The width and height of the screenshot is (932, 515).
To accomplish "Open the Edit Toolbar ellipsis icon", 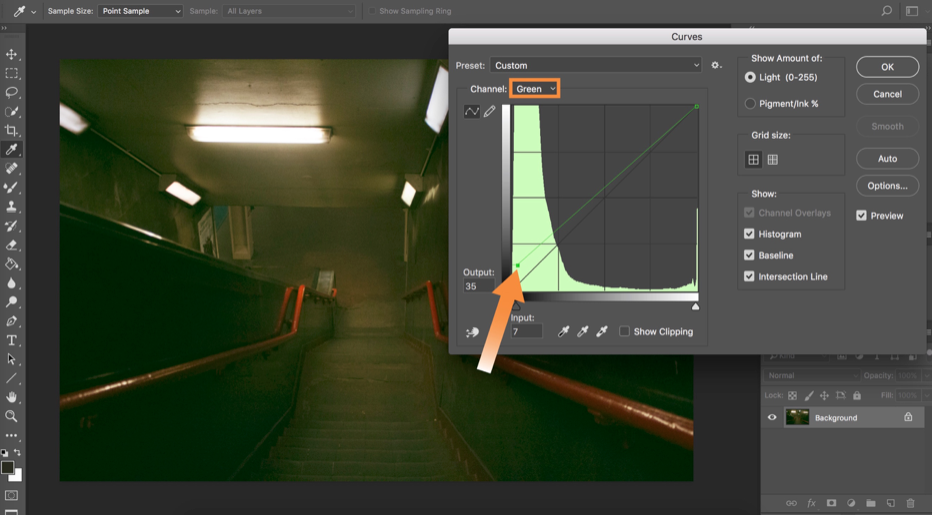I will [x=11, y=435].
